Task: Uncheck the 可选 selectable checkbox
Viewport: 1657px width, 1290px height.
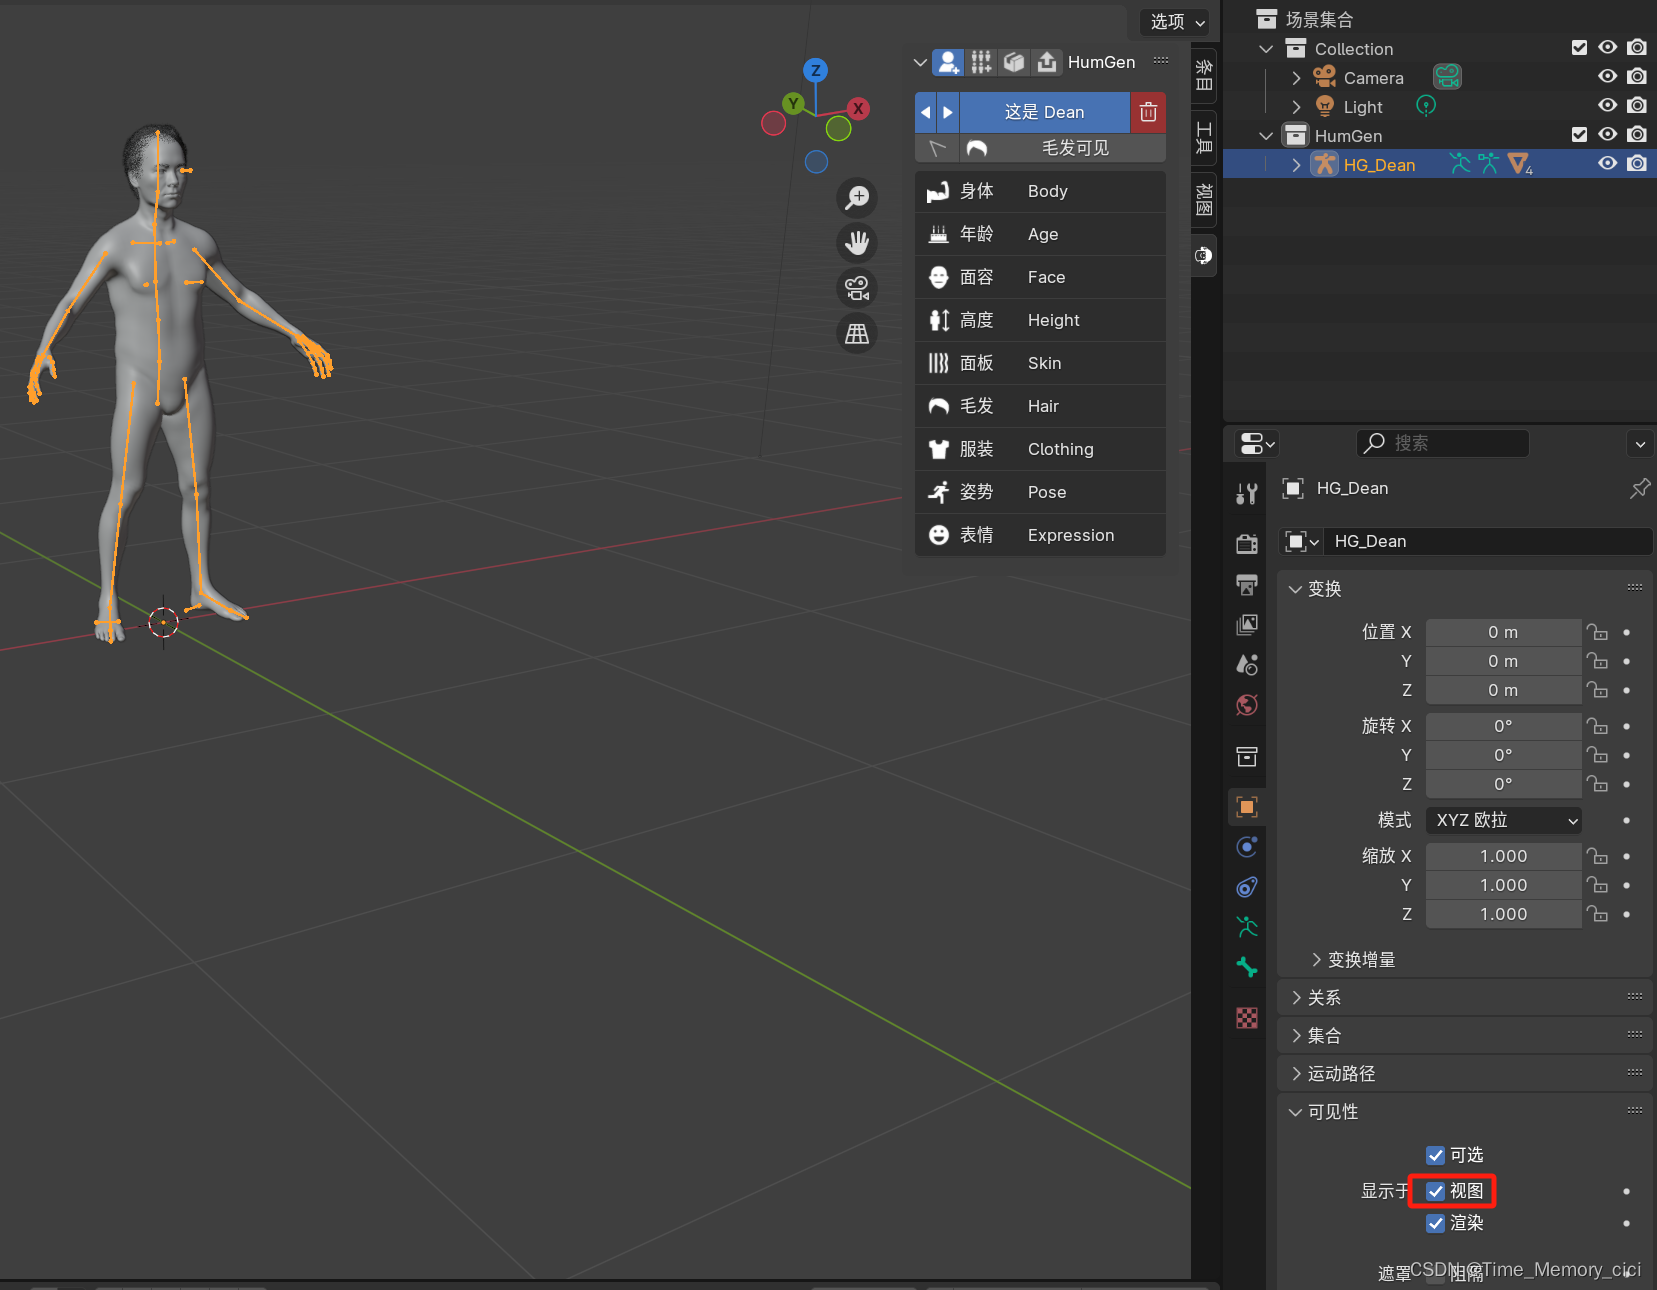Action: 1436,1155
